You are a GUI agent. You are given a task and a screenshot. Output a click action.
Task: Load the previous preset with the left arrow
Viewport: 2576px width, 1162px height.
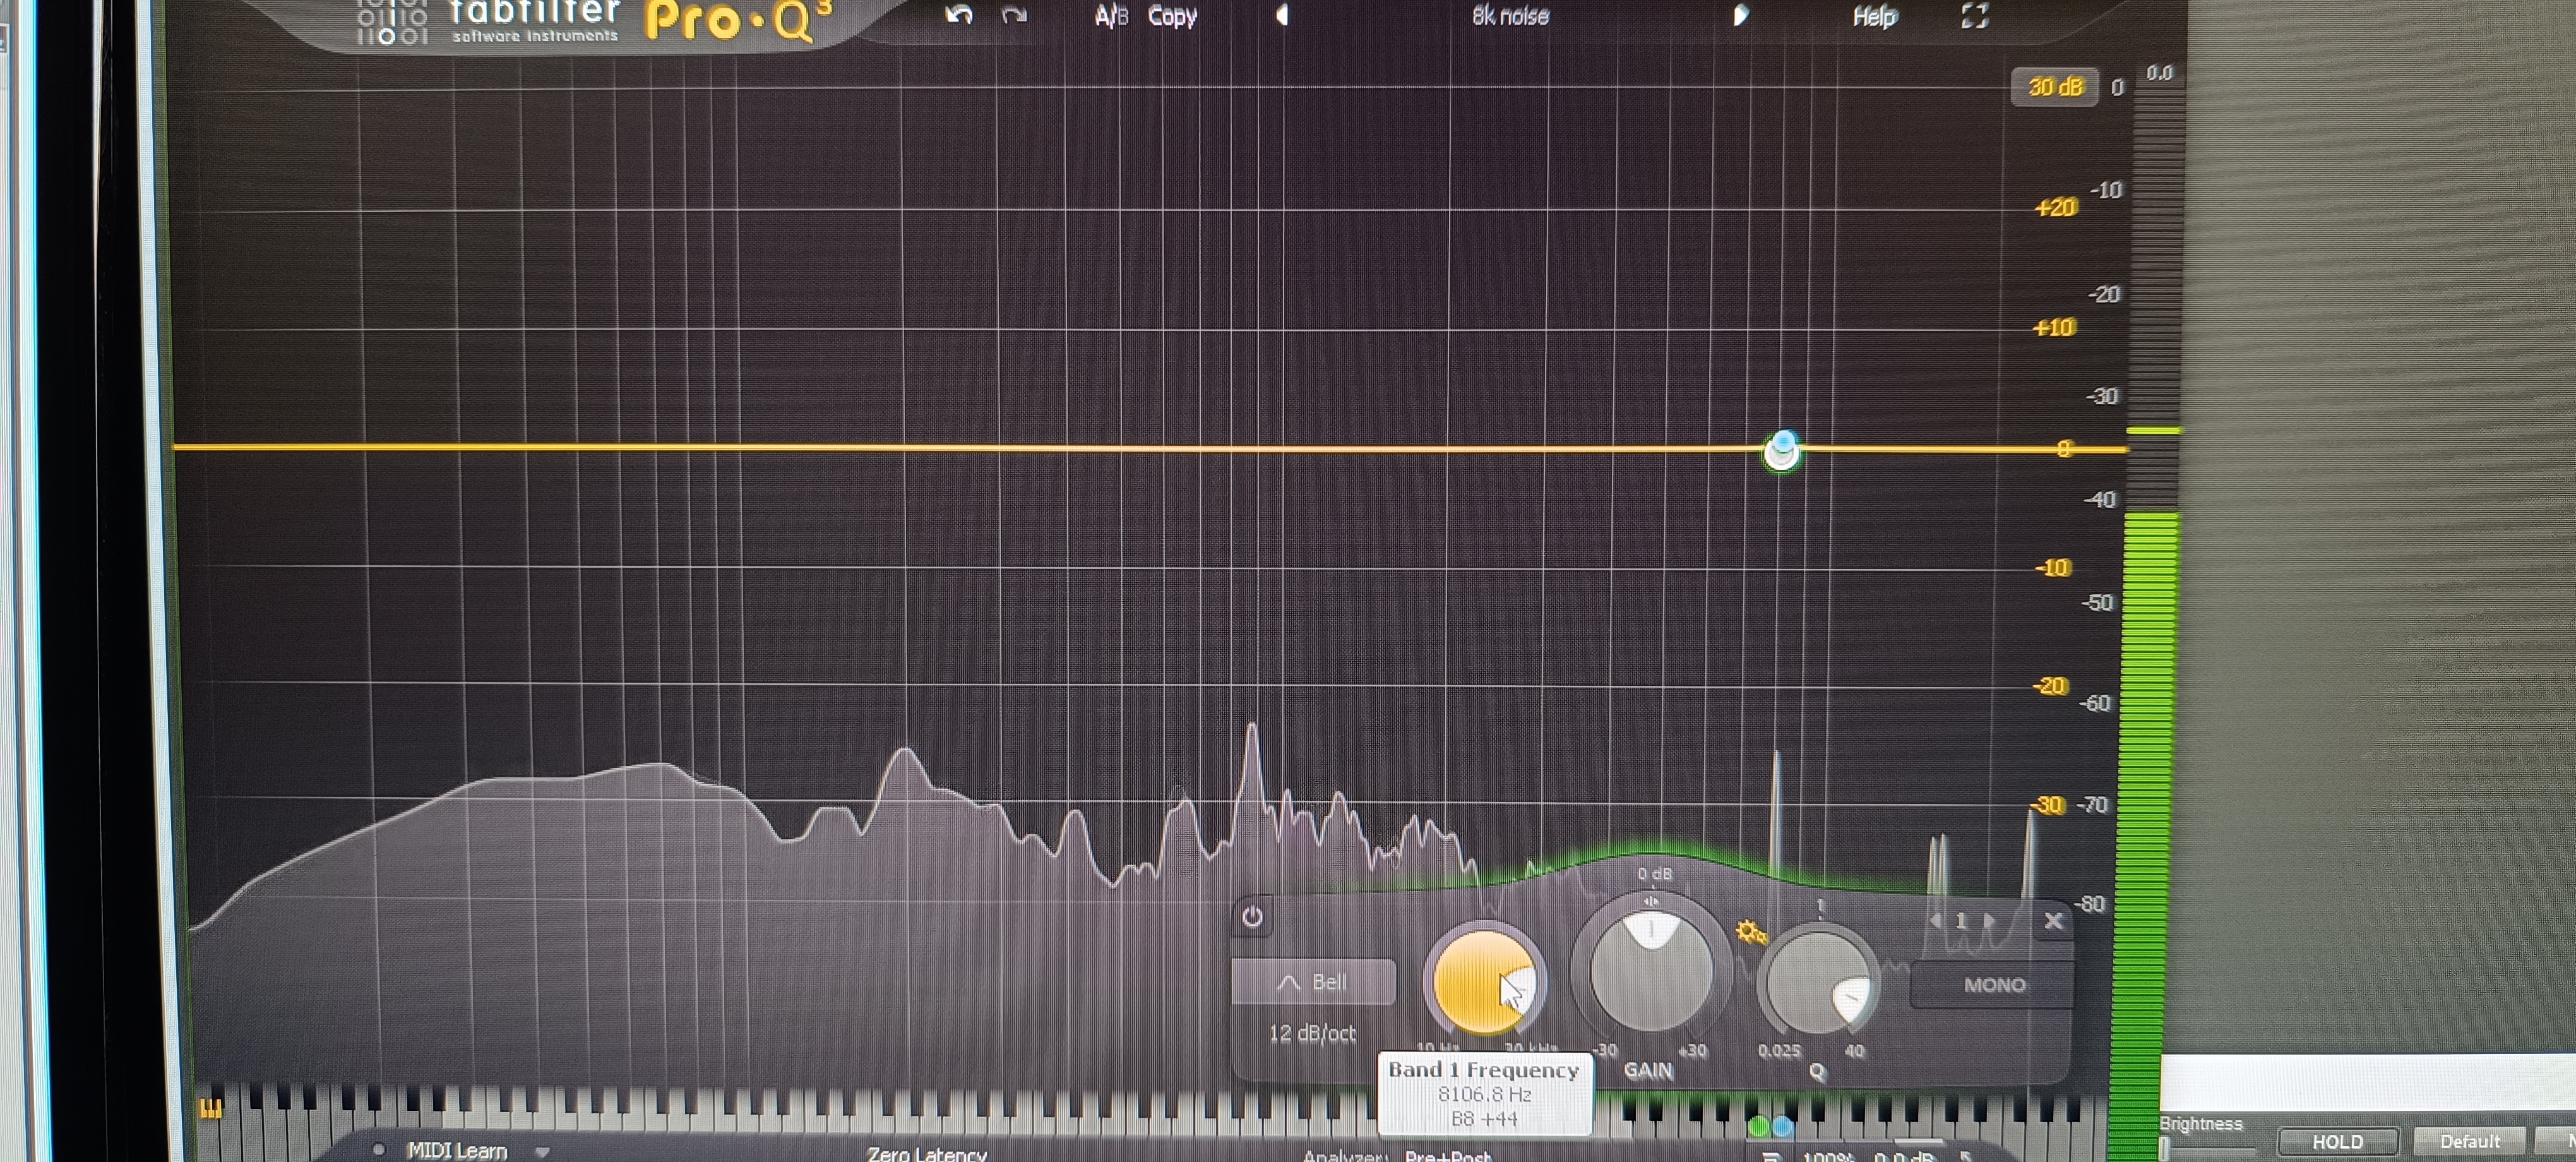(1282, 15)
